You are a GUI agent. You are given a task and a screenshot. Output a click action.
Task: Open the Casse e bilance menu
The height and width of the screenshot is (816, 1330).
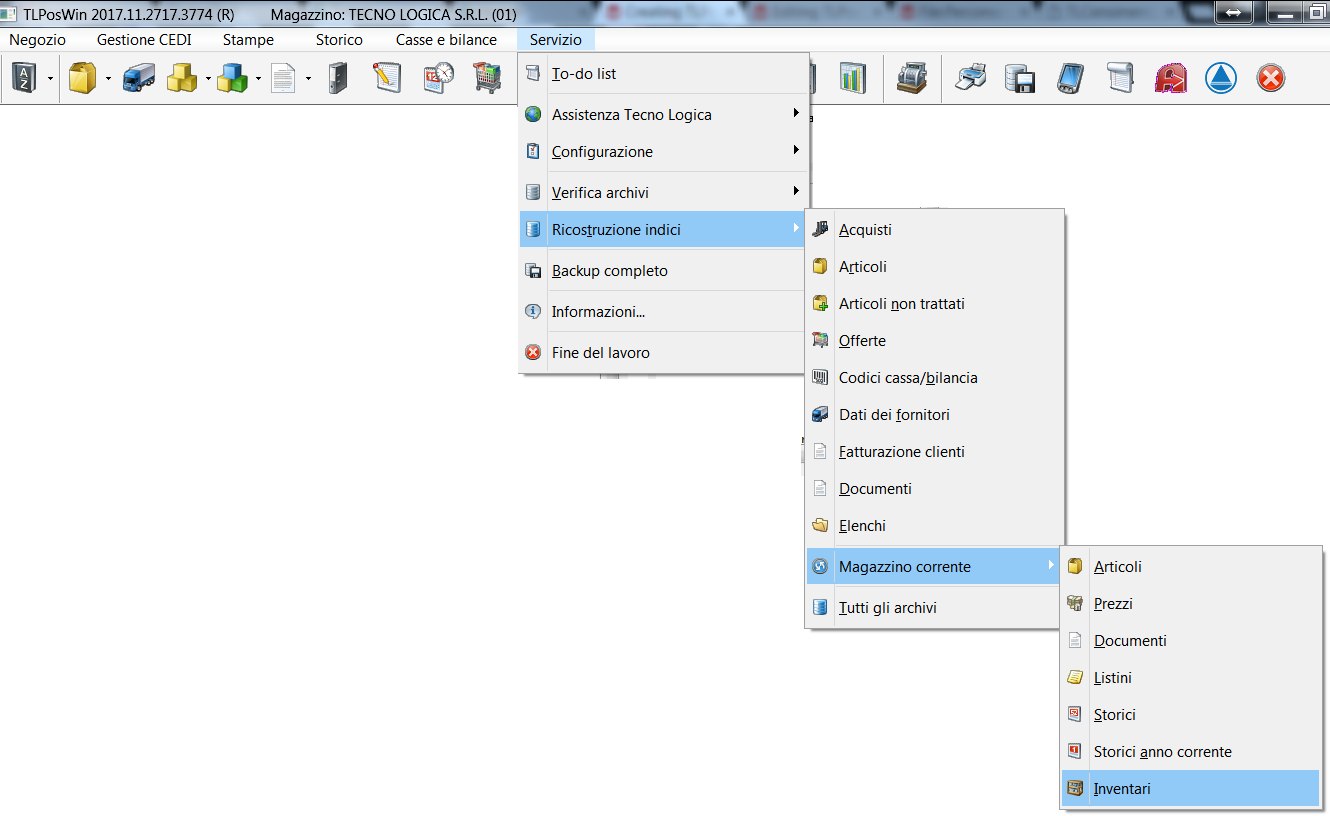pos(446,40)
